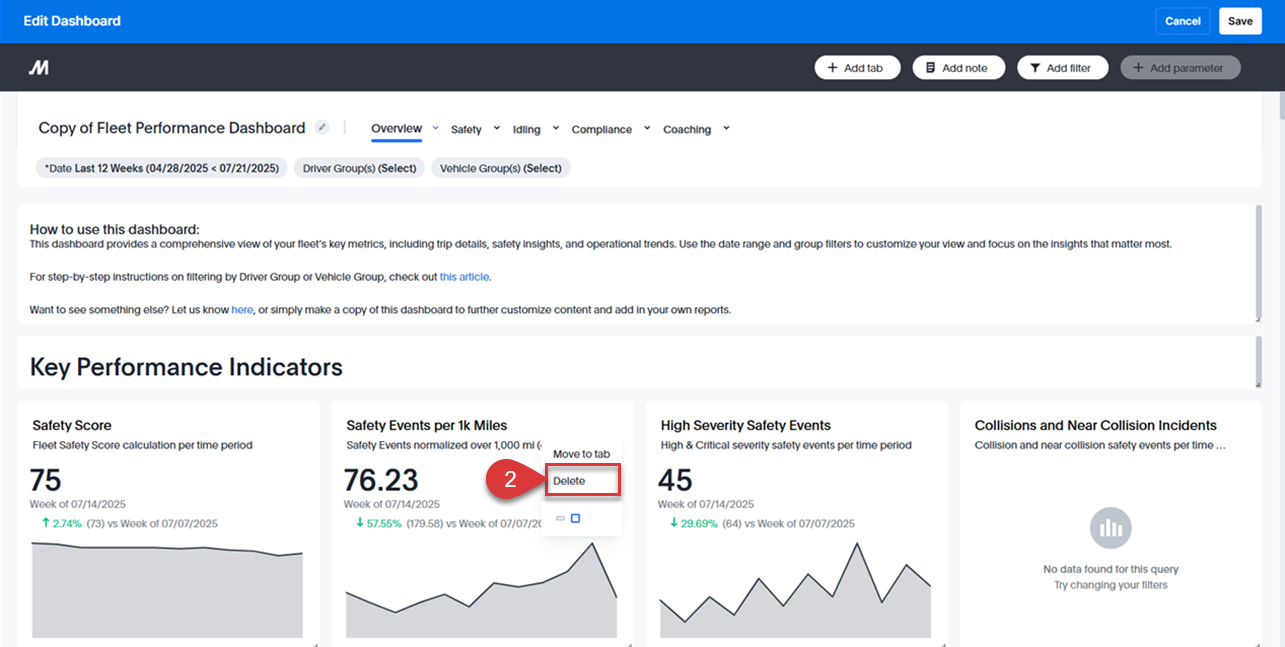Screen dimensions: 1285x647
Task: Click the pencil icon beside dashboard title
Action: pos(321,127)
